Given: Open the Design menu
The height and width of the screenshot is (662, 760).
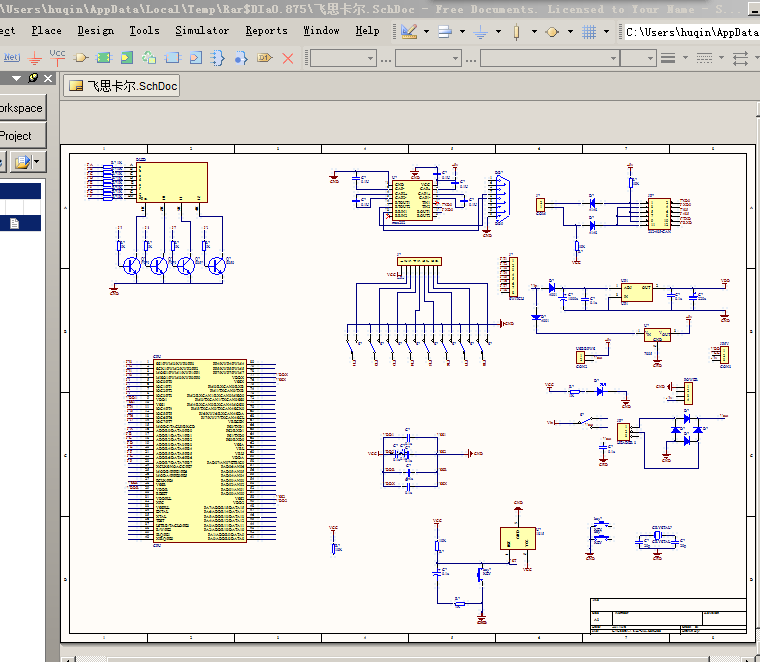Looking at the screenshot, I should (95, 31).
